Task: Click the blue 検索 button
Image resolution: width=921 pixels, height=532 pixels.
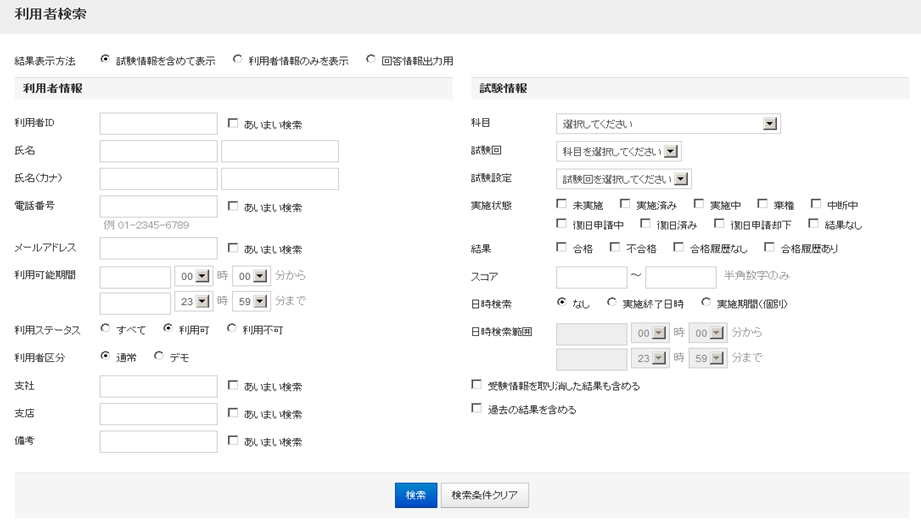Action: [x=416, y=495]
